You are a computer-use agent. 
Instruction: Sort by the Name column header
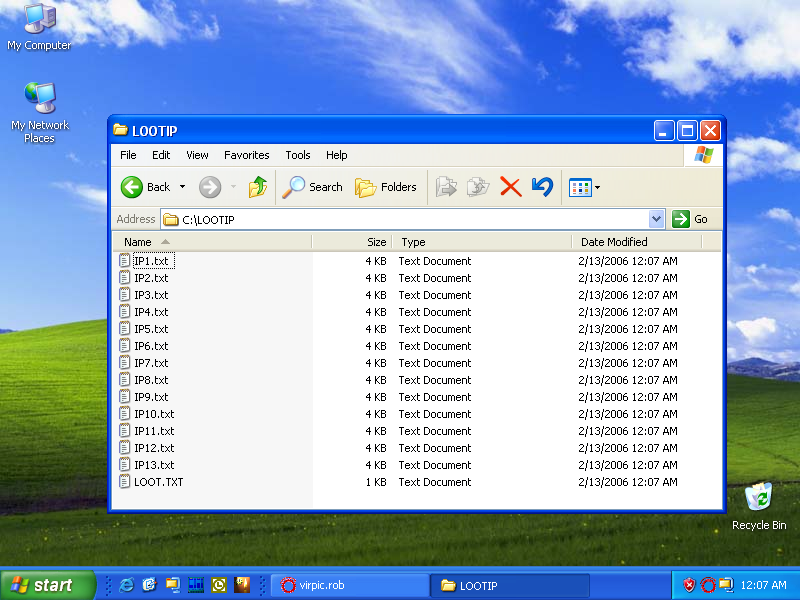point(212,242)
